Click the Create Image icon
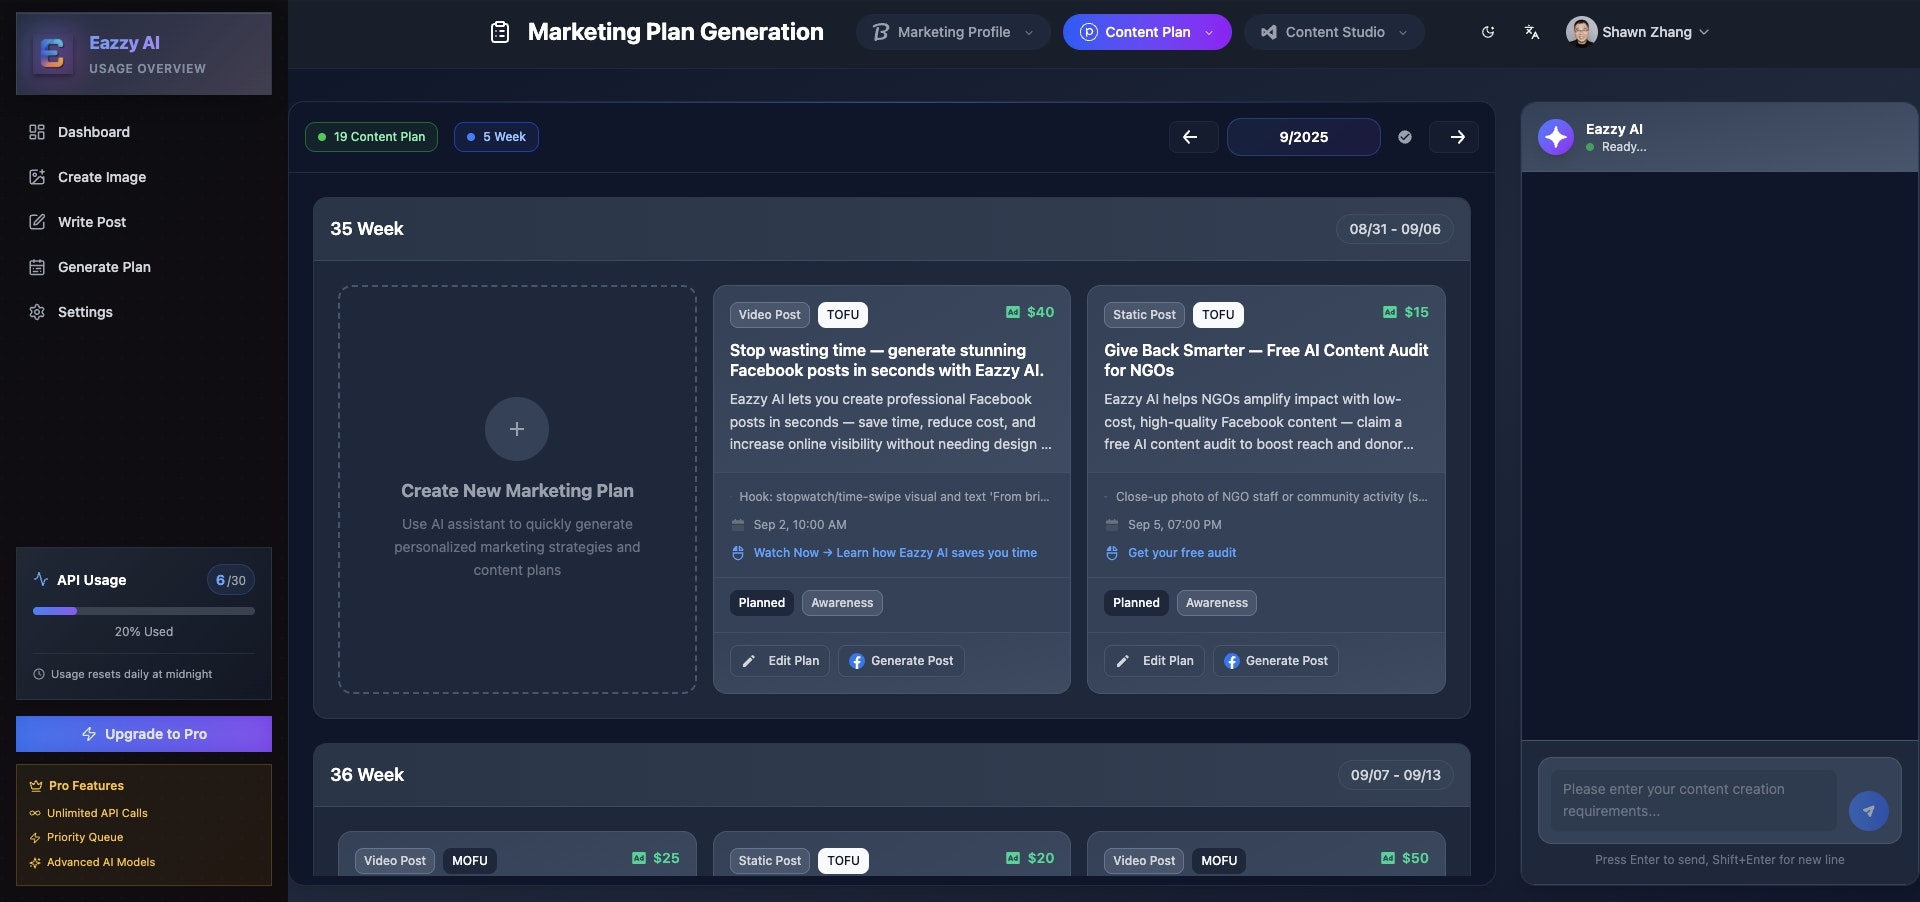The width and height of the screenshot is (1920, 902). [x=37, y=177]
